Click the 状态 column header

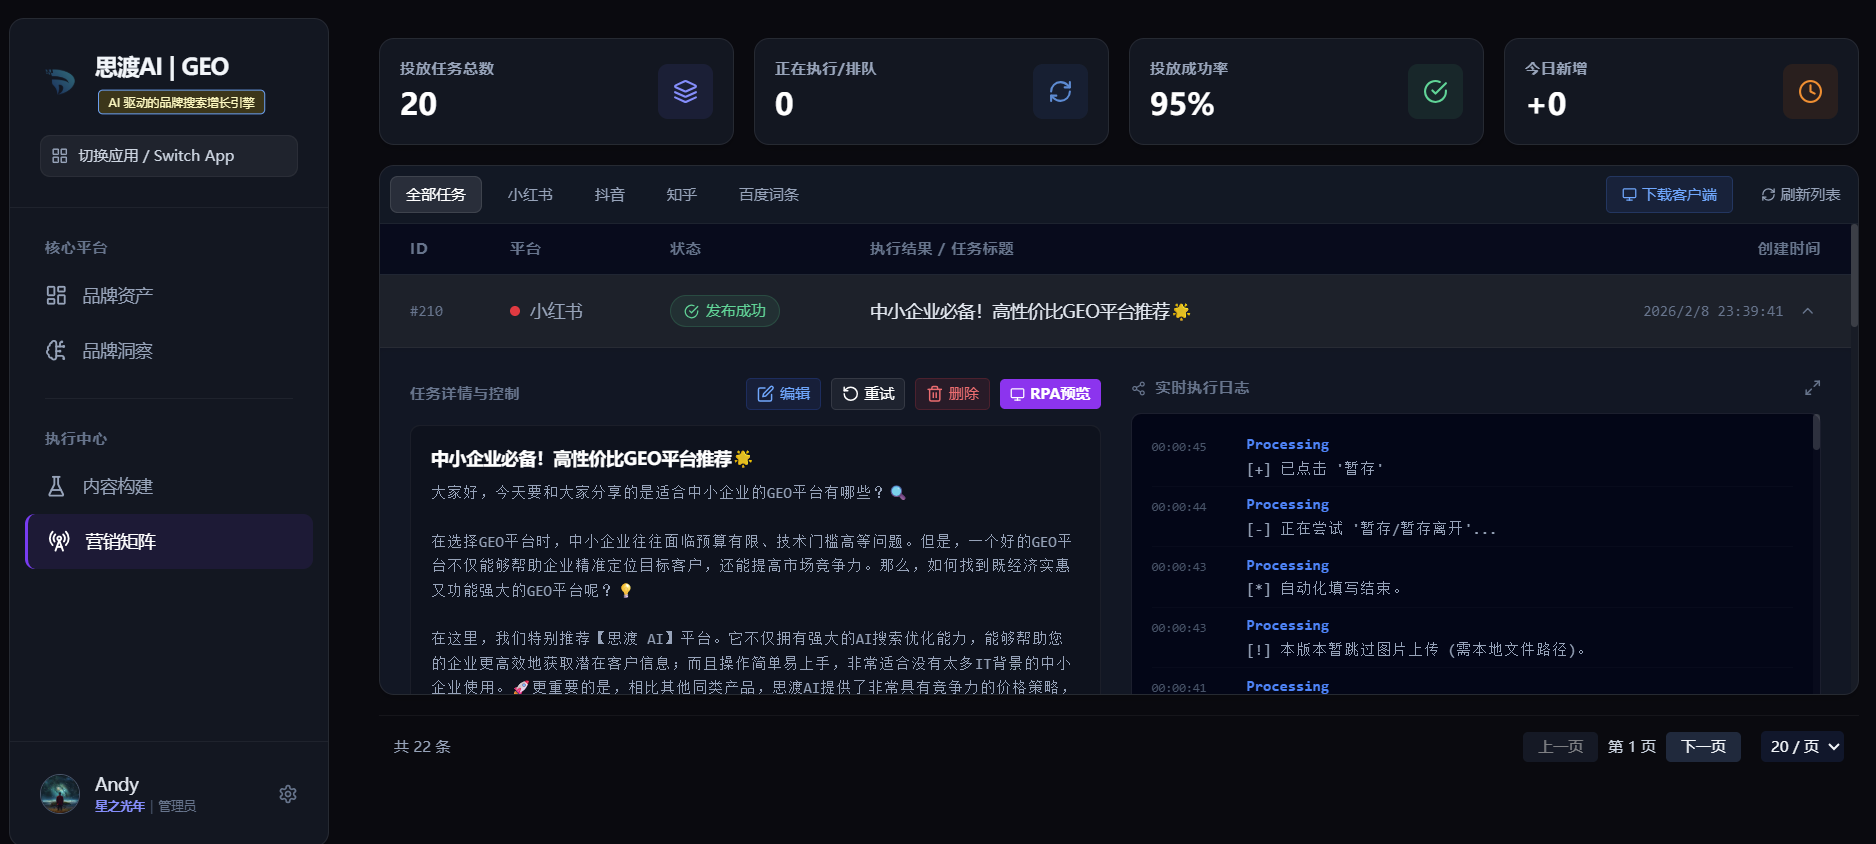685,249
